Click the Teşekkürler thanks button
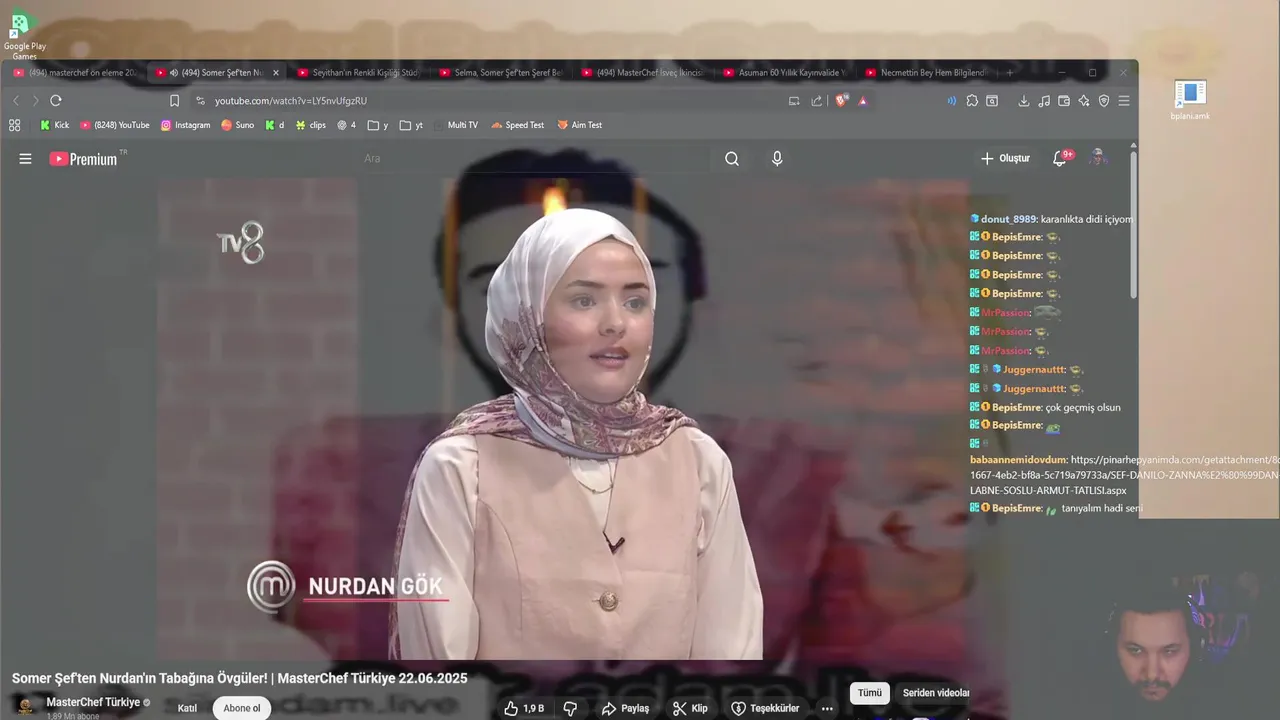Viewport: 1280px width, 720px height. 765,708
